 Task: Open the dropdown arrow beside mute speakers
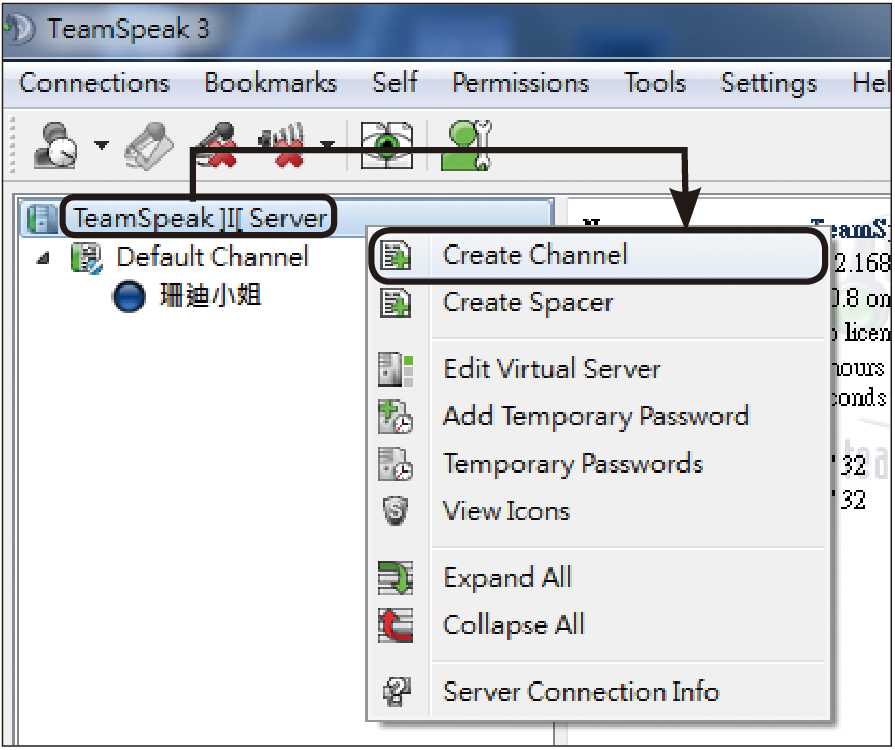(x=326, y=145)
